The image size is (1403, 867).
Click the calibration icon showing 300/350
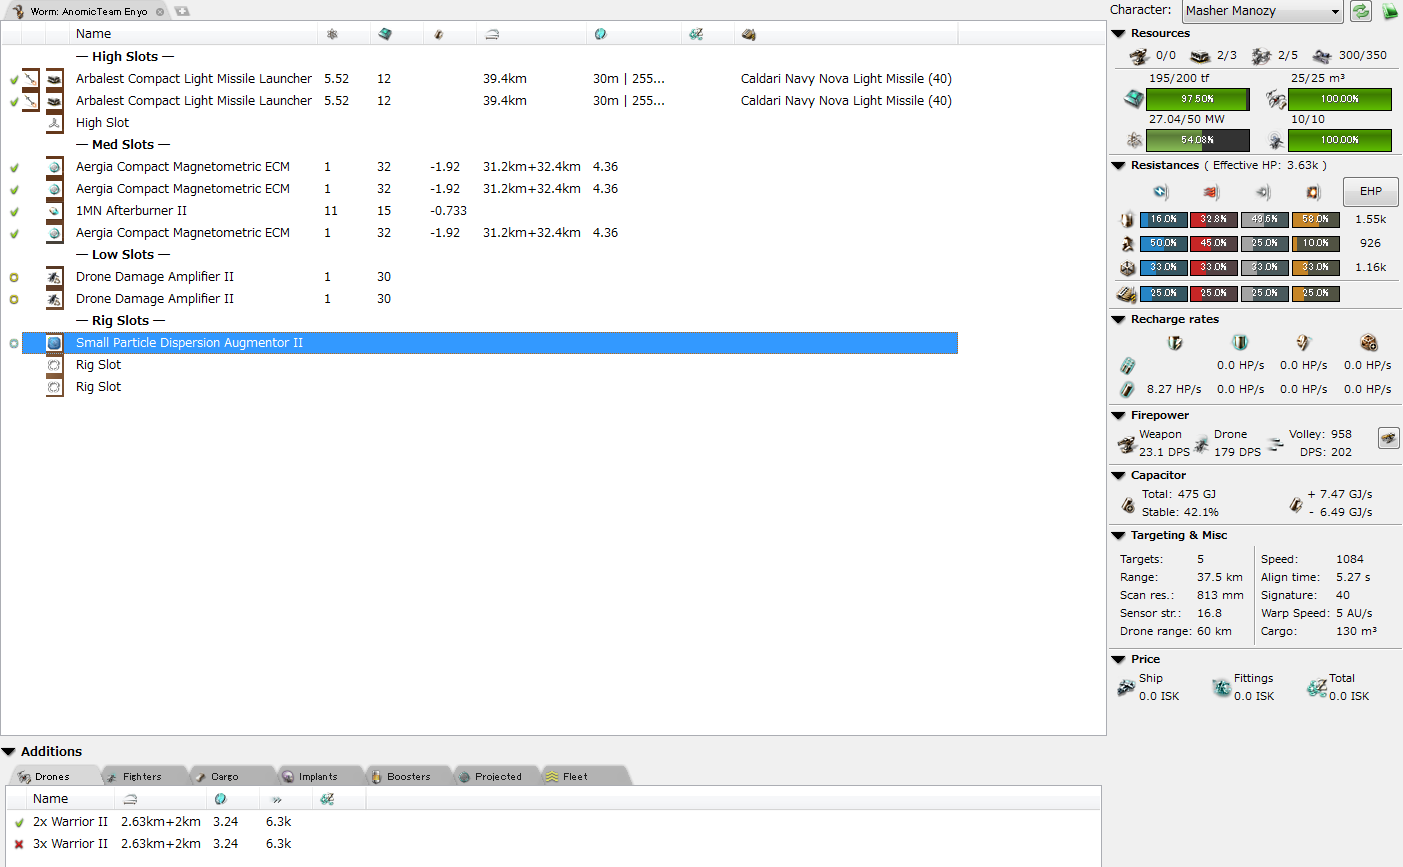tap(1322, 56)
